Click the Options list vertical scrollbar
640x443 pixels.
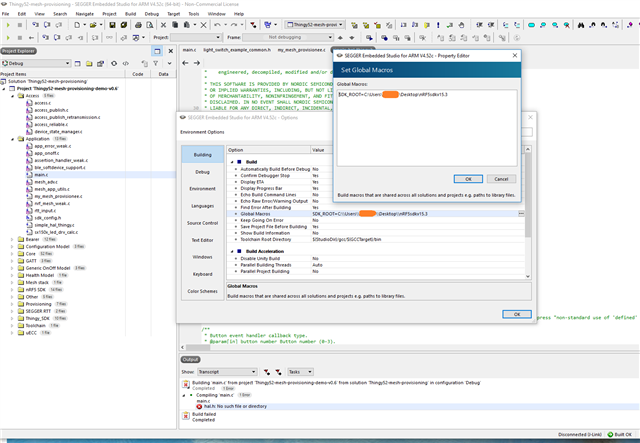pos(528,212)
